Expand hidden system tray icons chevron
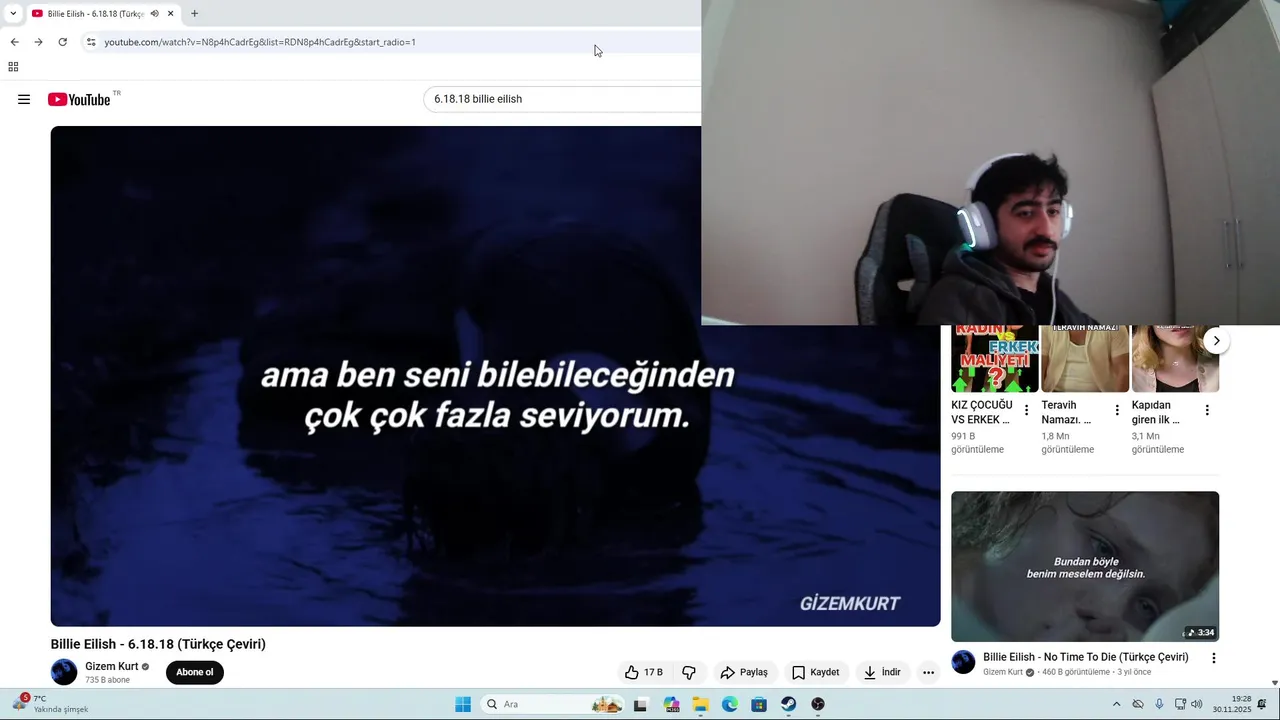This screenshot has width=1280, height=720. pos(1116,704)
